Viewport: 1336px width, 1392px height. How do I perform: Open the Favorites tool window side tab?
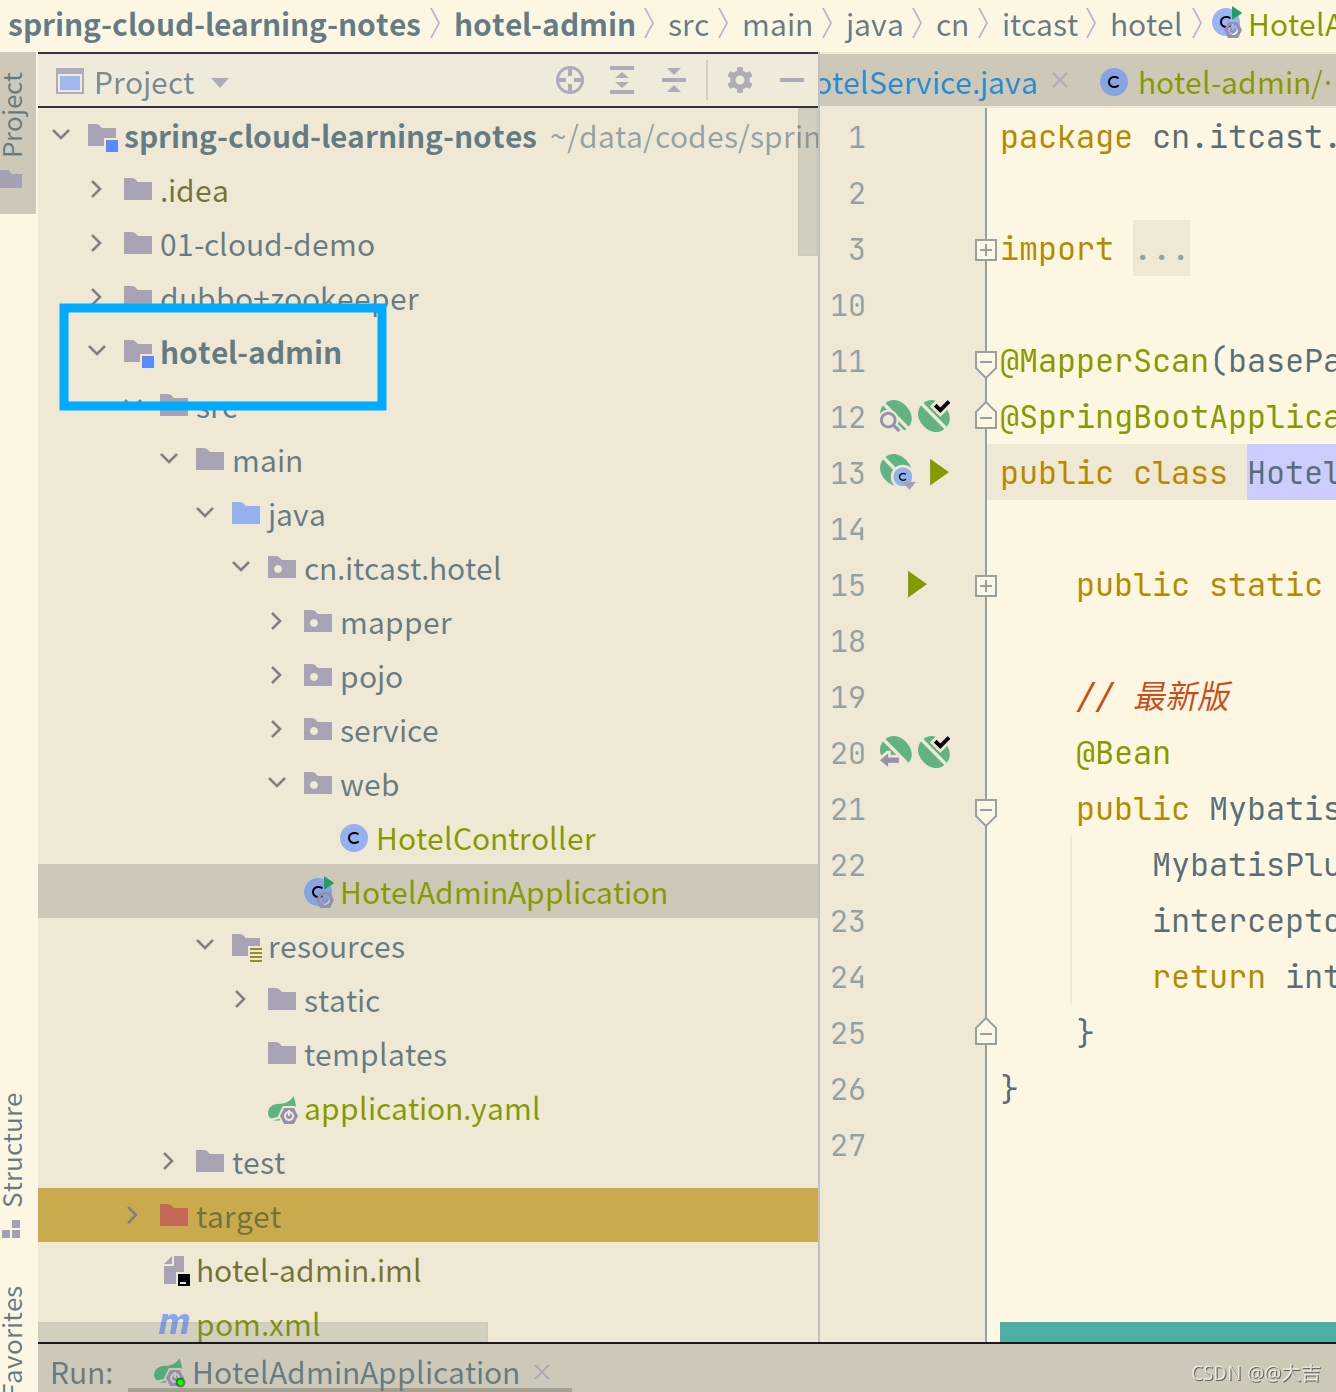[14, 1336]
